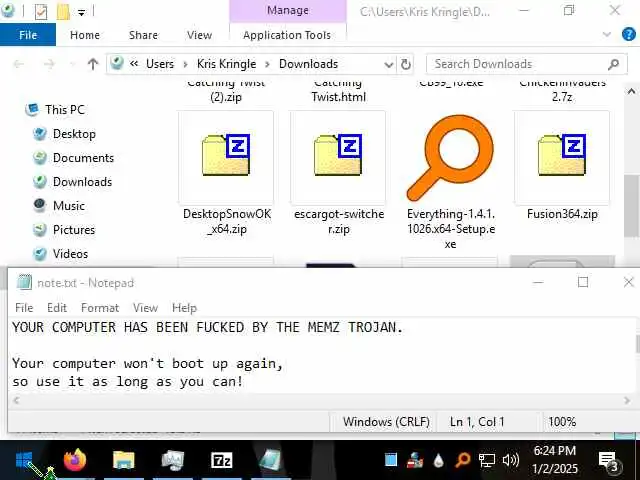Go up one folder level arrow

tap(93, 64)
